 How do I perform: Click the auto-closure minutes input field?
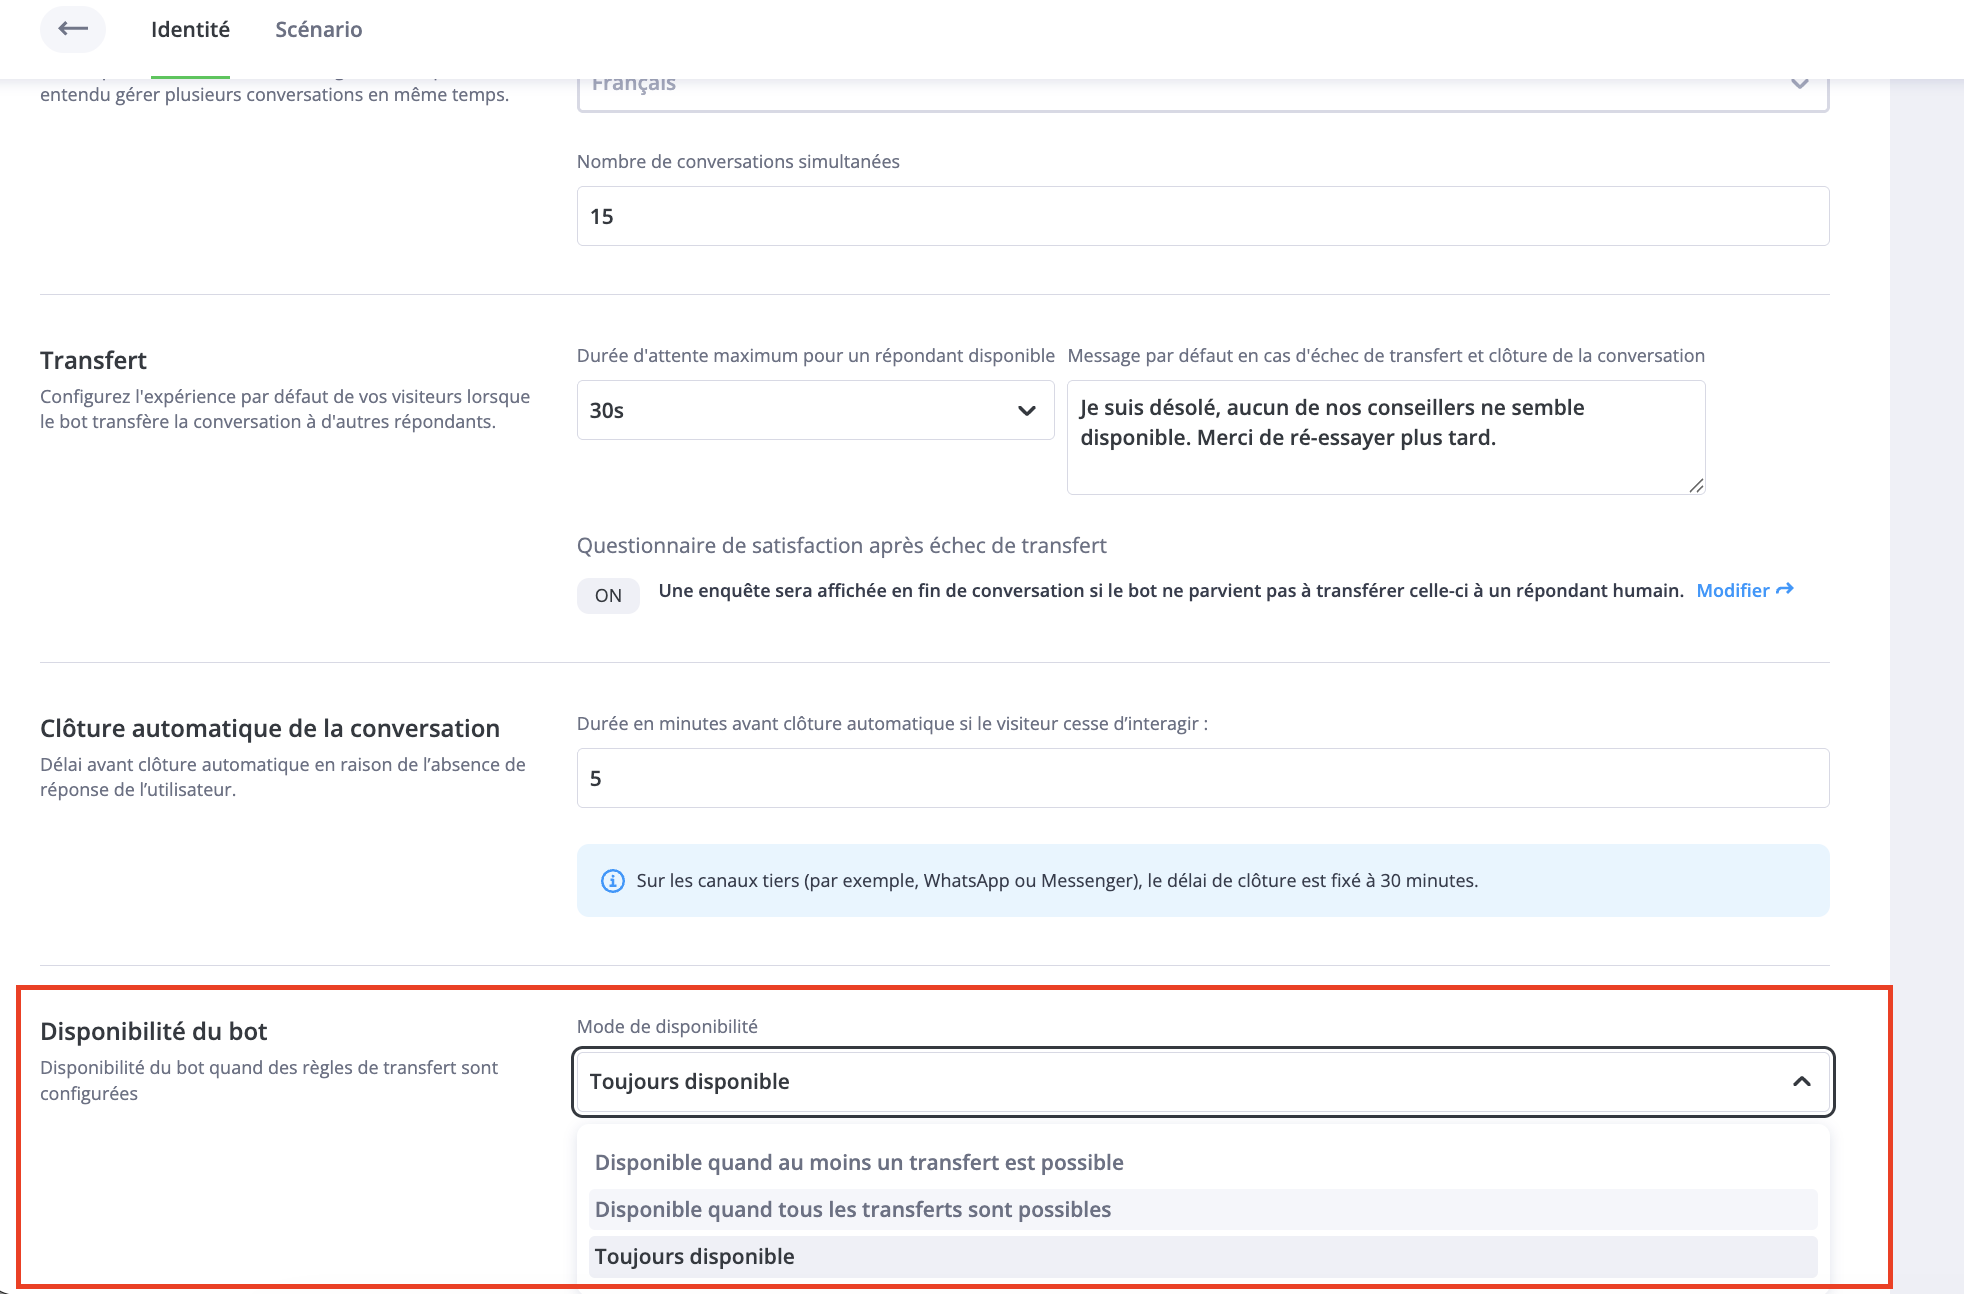1202,778
